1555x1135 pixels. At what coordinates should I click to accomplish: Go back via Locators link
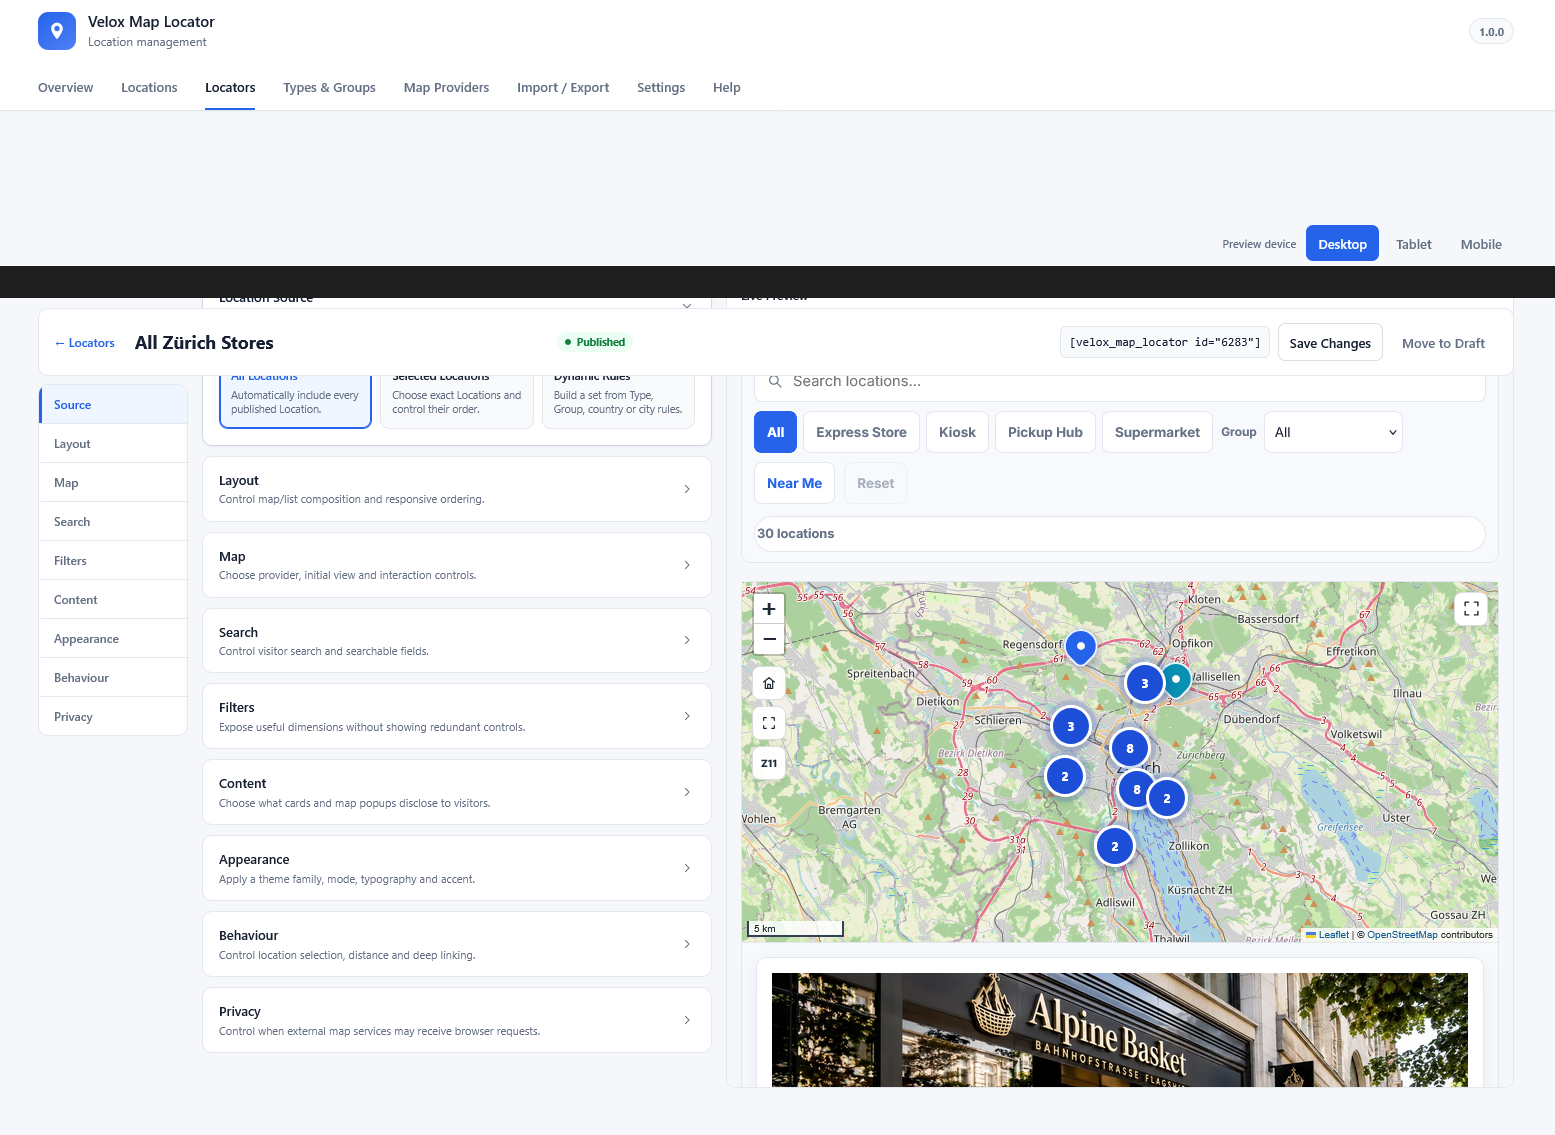tap(85, 343)
